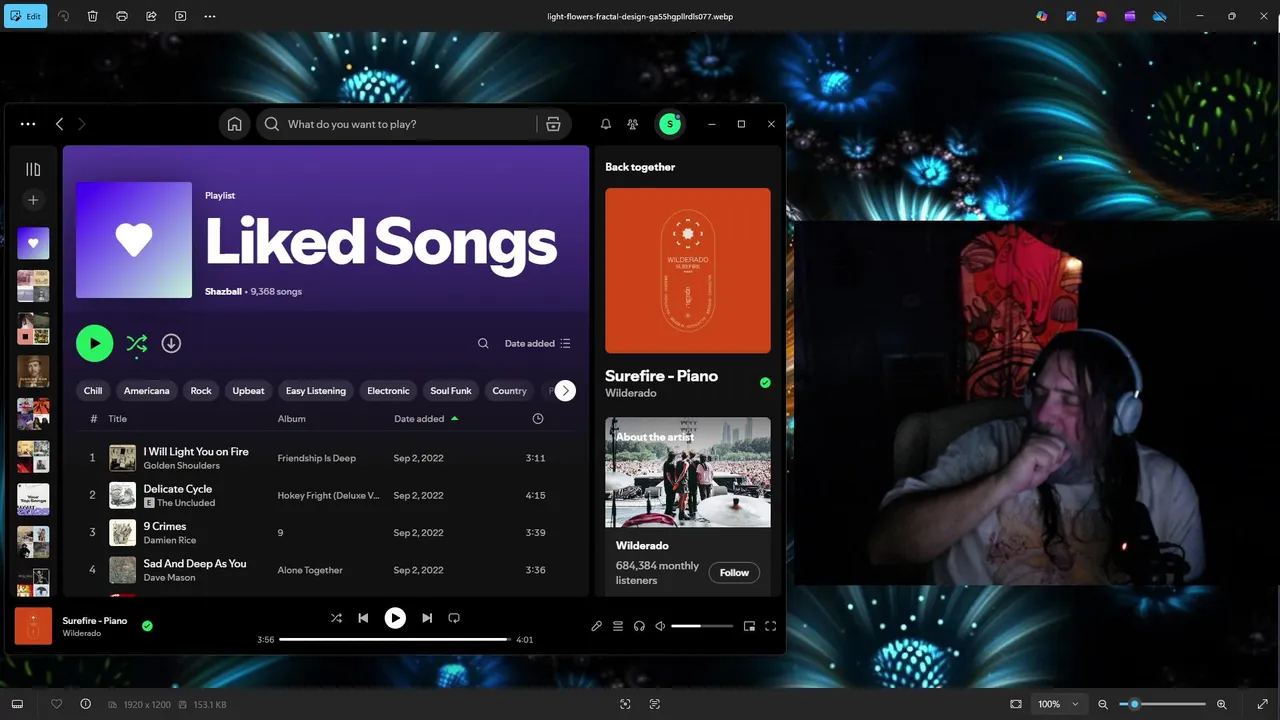Click 'What do you want to play?' search box
1280x720 pixels.
point(398,124)
